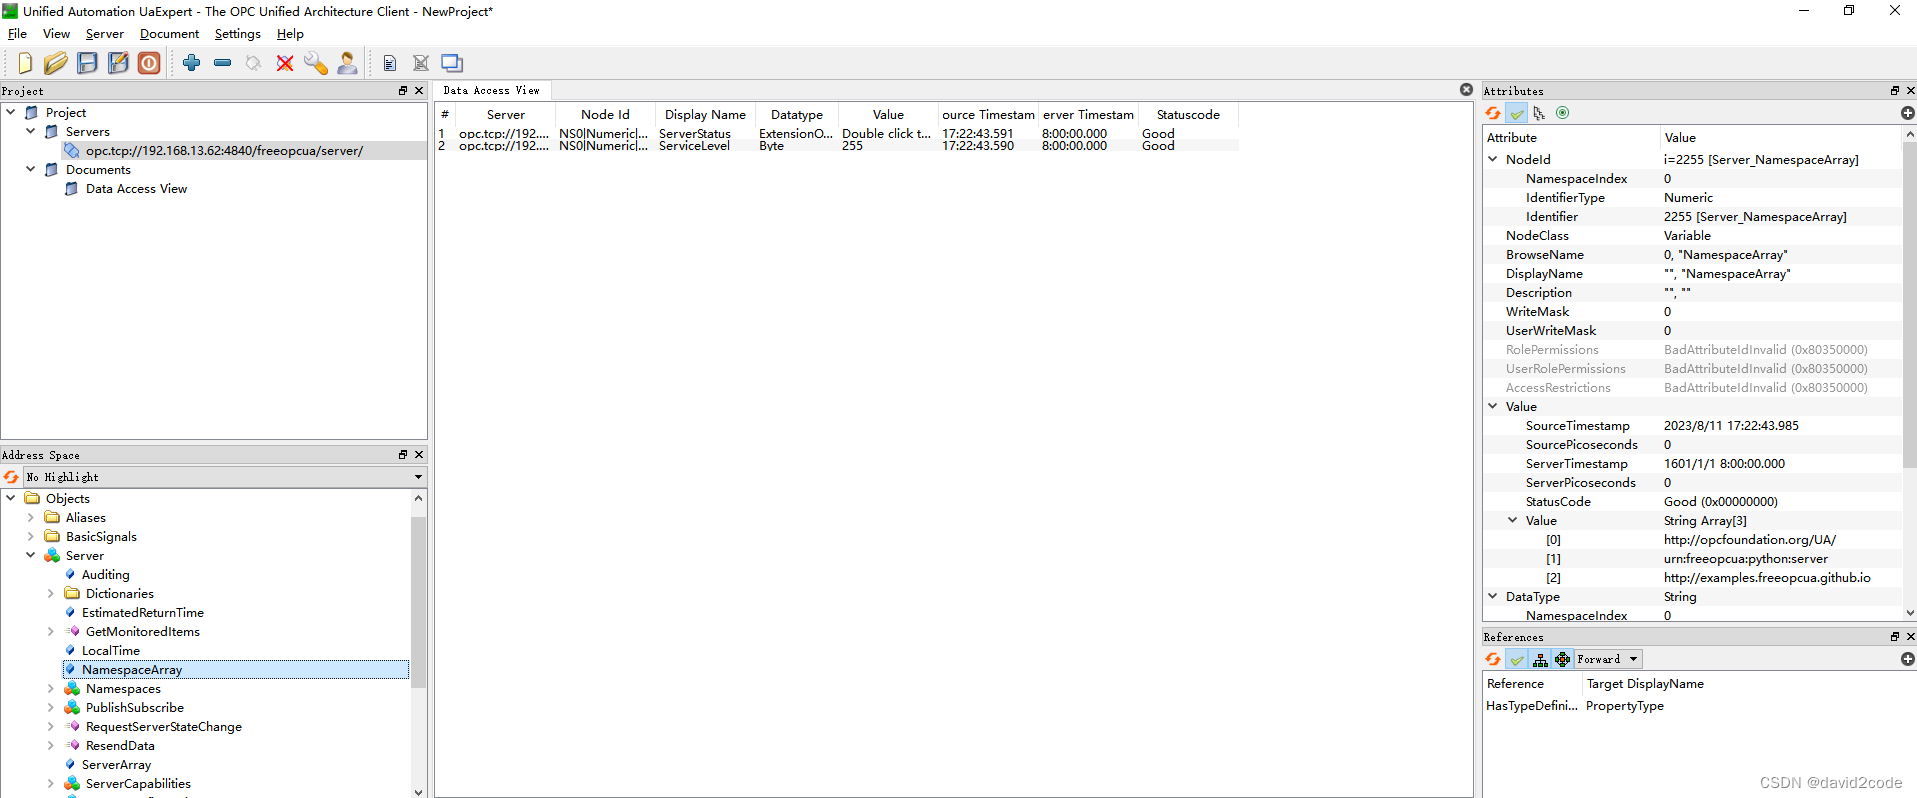This screenshot has width=1917, height=798.
Task: Close the Address Space panel
Action: point(419,455)
